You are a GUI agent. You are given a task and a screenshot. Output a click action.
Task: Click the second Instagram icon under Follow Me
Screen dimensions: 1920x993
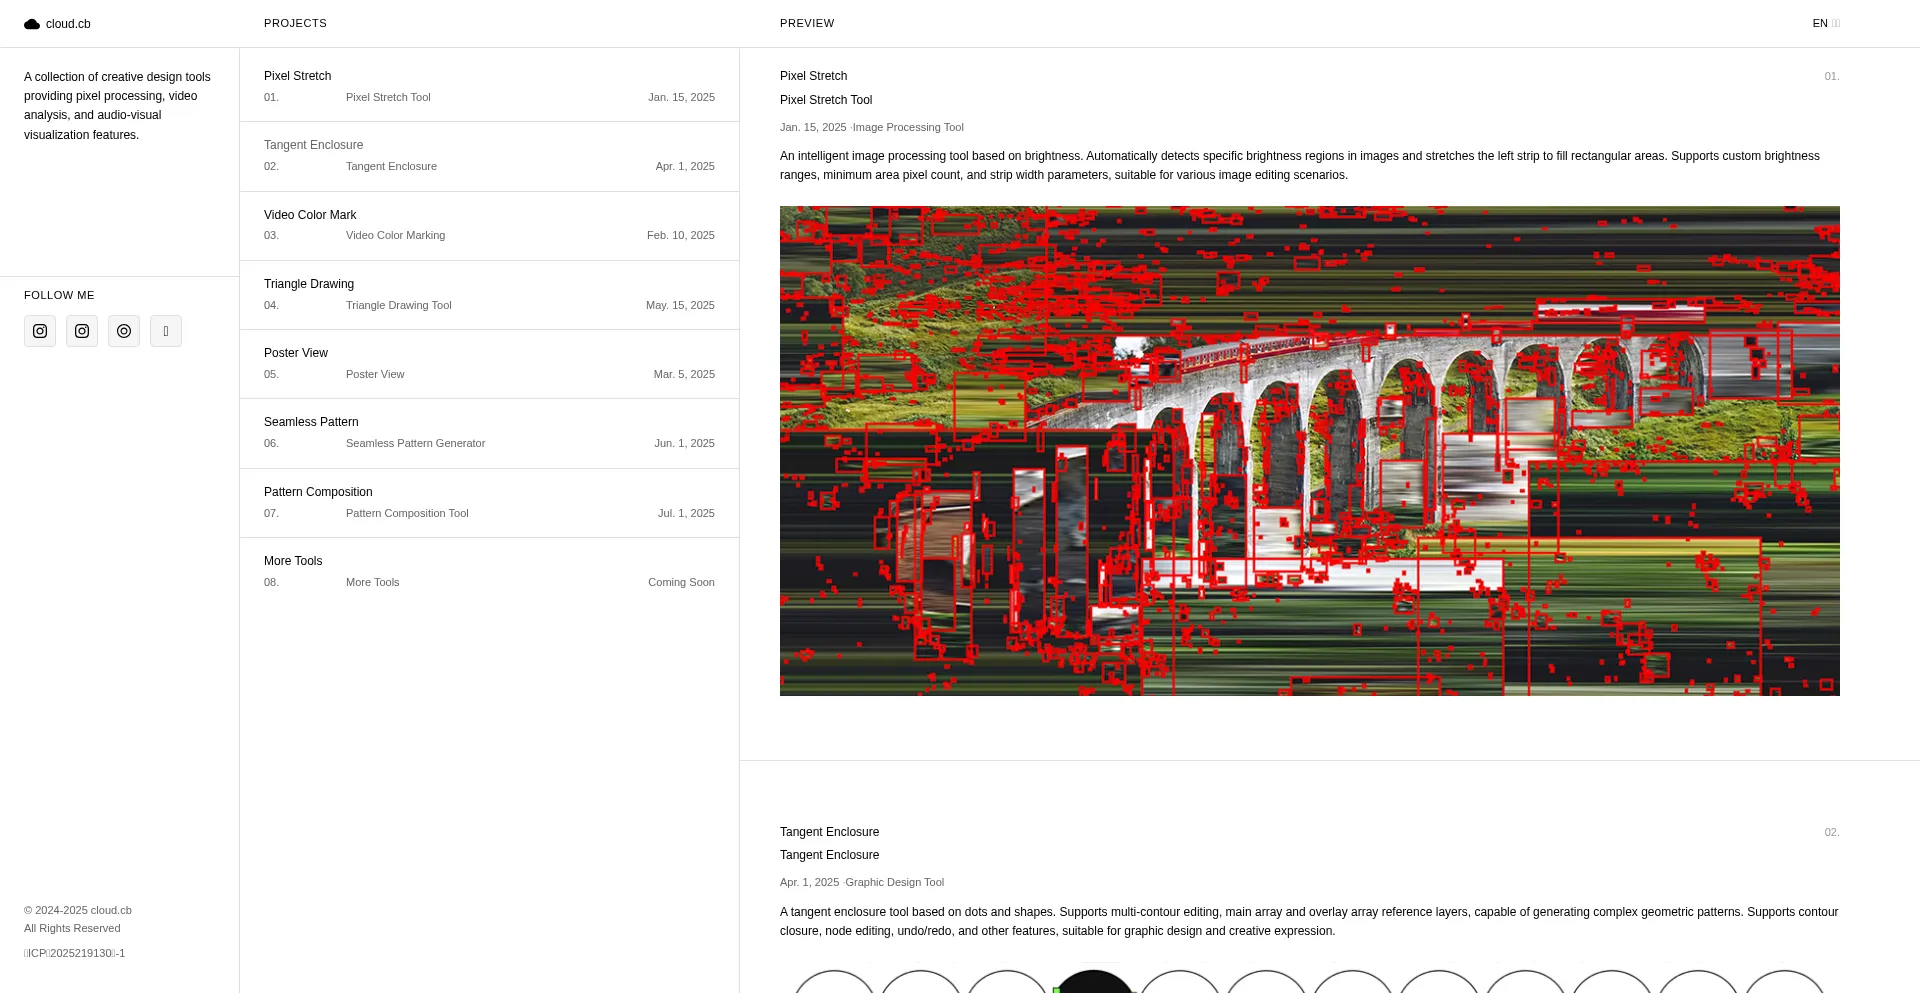coord(82,331)
